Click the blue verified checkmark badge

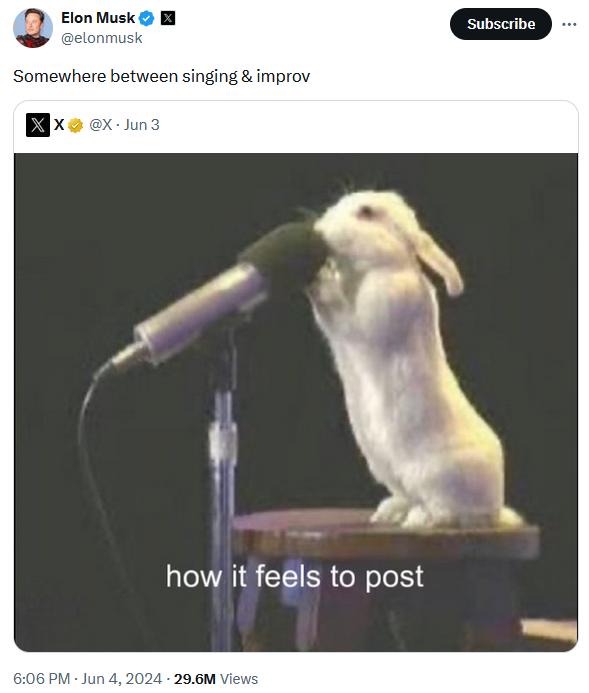click(x=146, y=18)
